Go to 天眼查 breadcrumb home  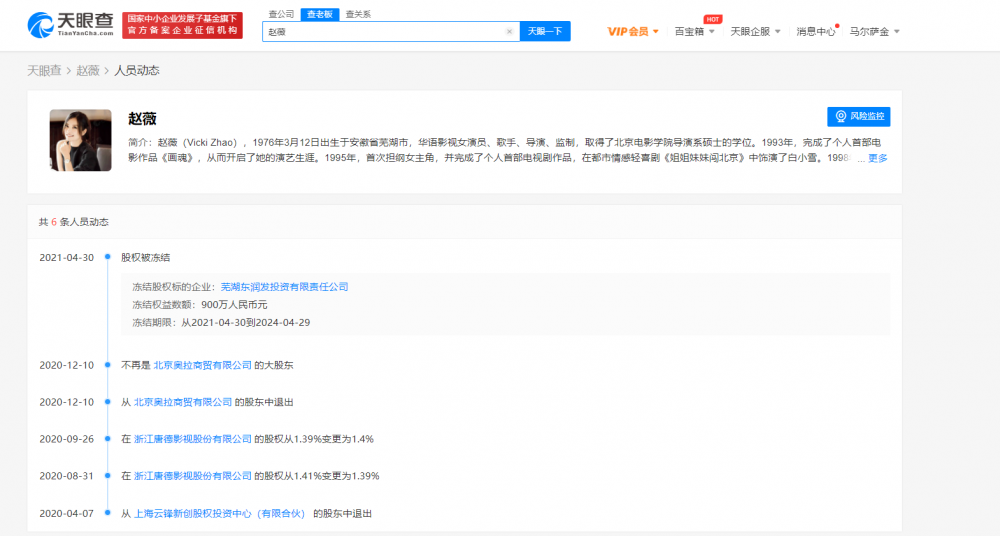pos(44,71)
